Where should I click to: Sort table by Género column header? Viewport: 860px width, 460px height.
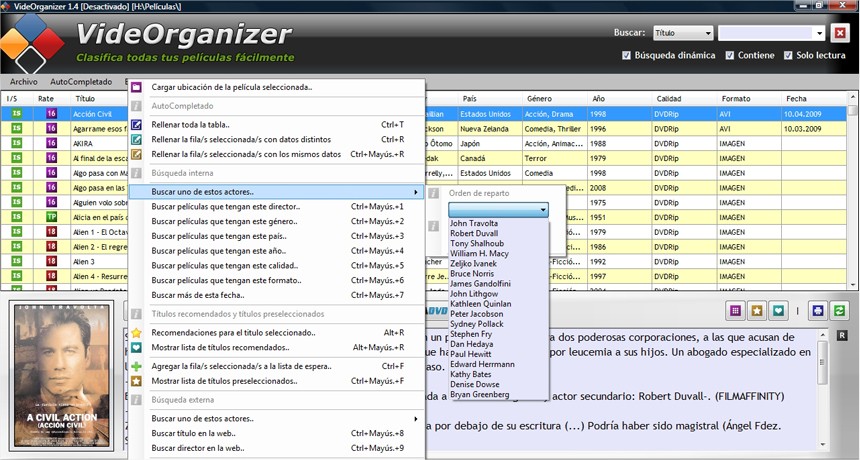(554, 99)
